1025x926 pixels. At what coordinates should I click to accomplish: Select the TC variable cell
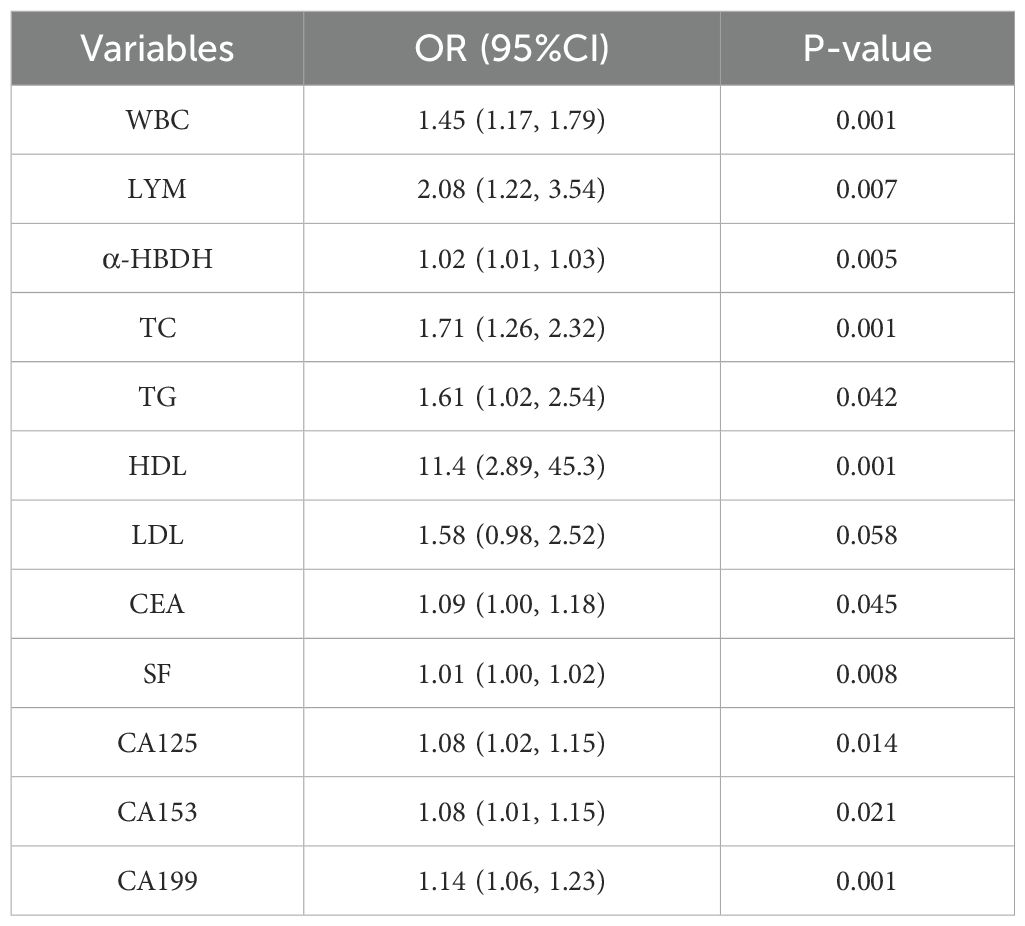[x=158, y=328]
